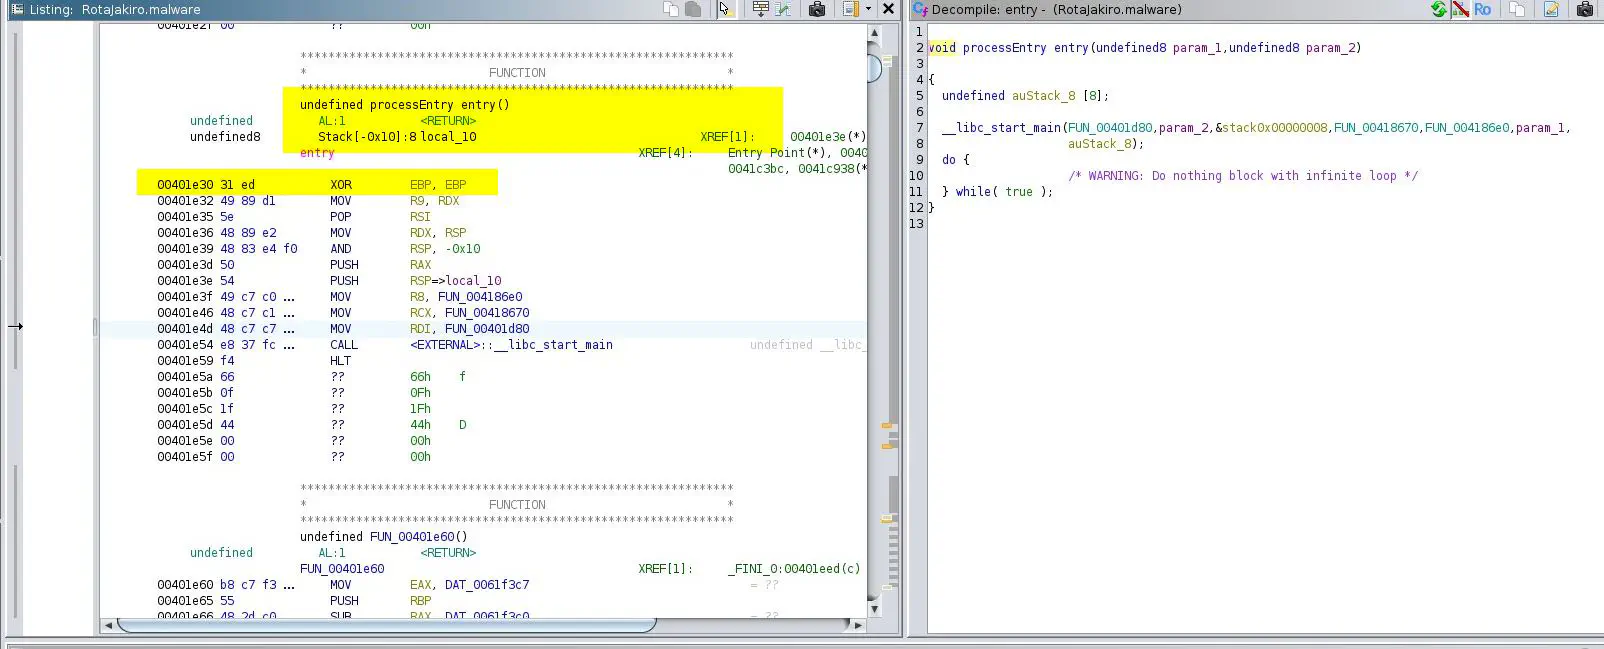The image size is (1604, 649).
Task: Take a snapshot of the Decompile window
Action: point(1584,9)
